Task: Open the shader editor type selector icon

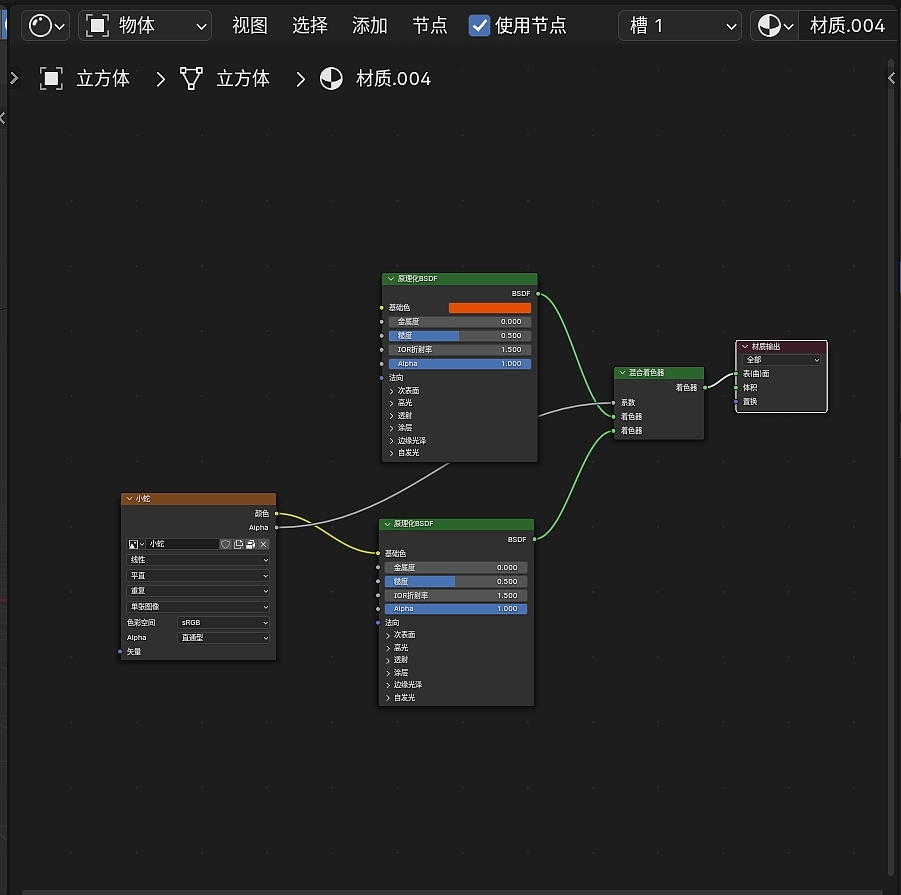Action: tap(45, 26)
